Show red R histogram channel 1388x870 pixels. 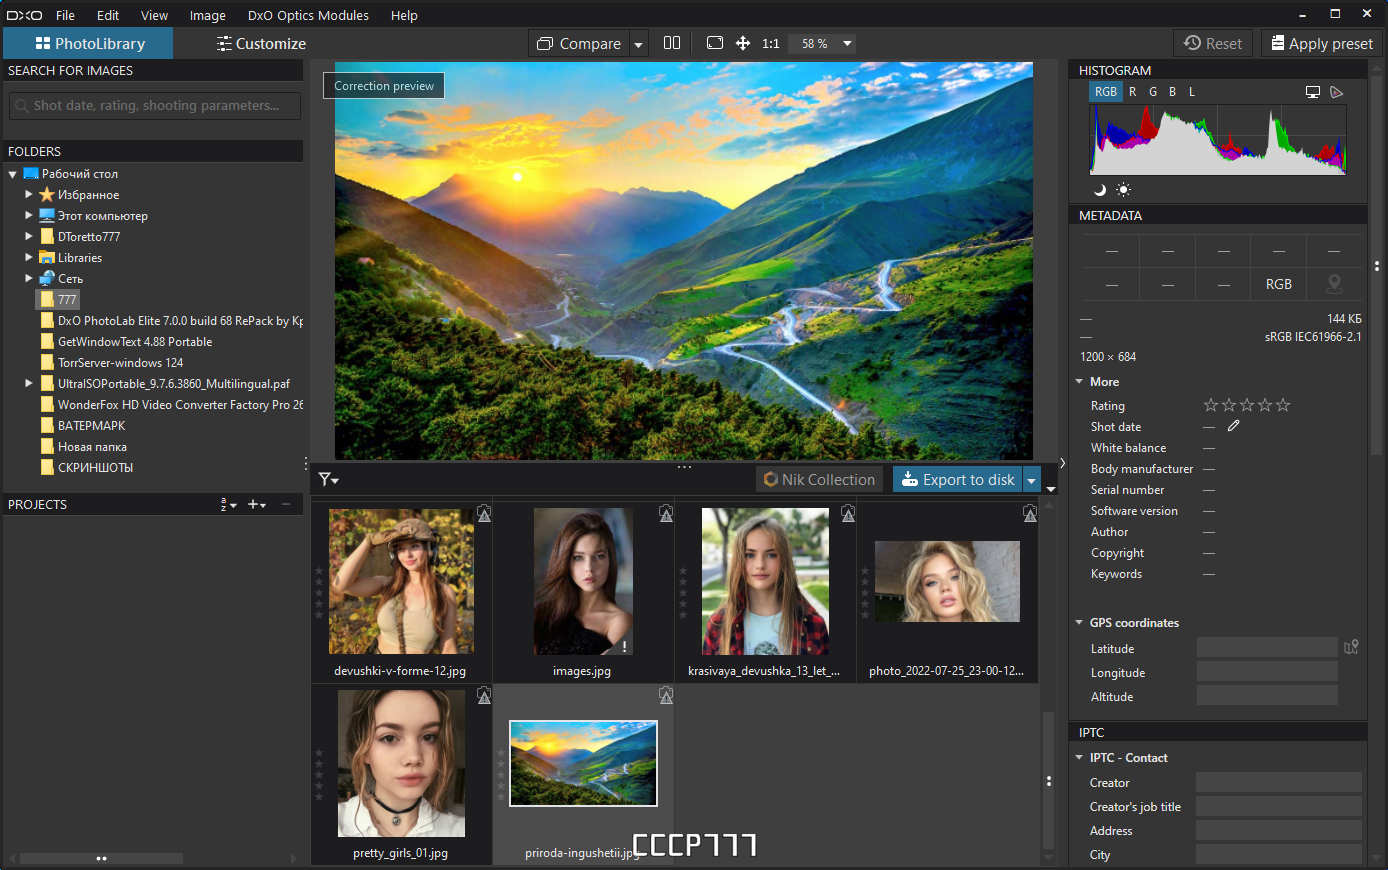1132,92
